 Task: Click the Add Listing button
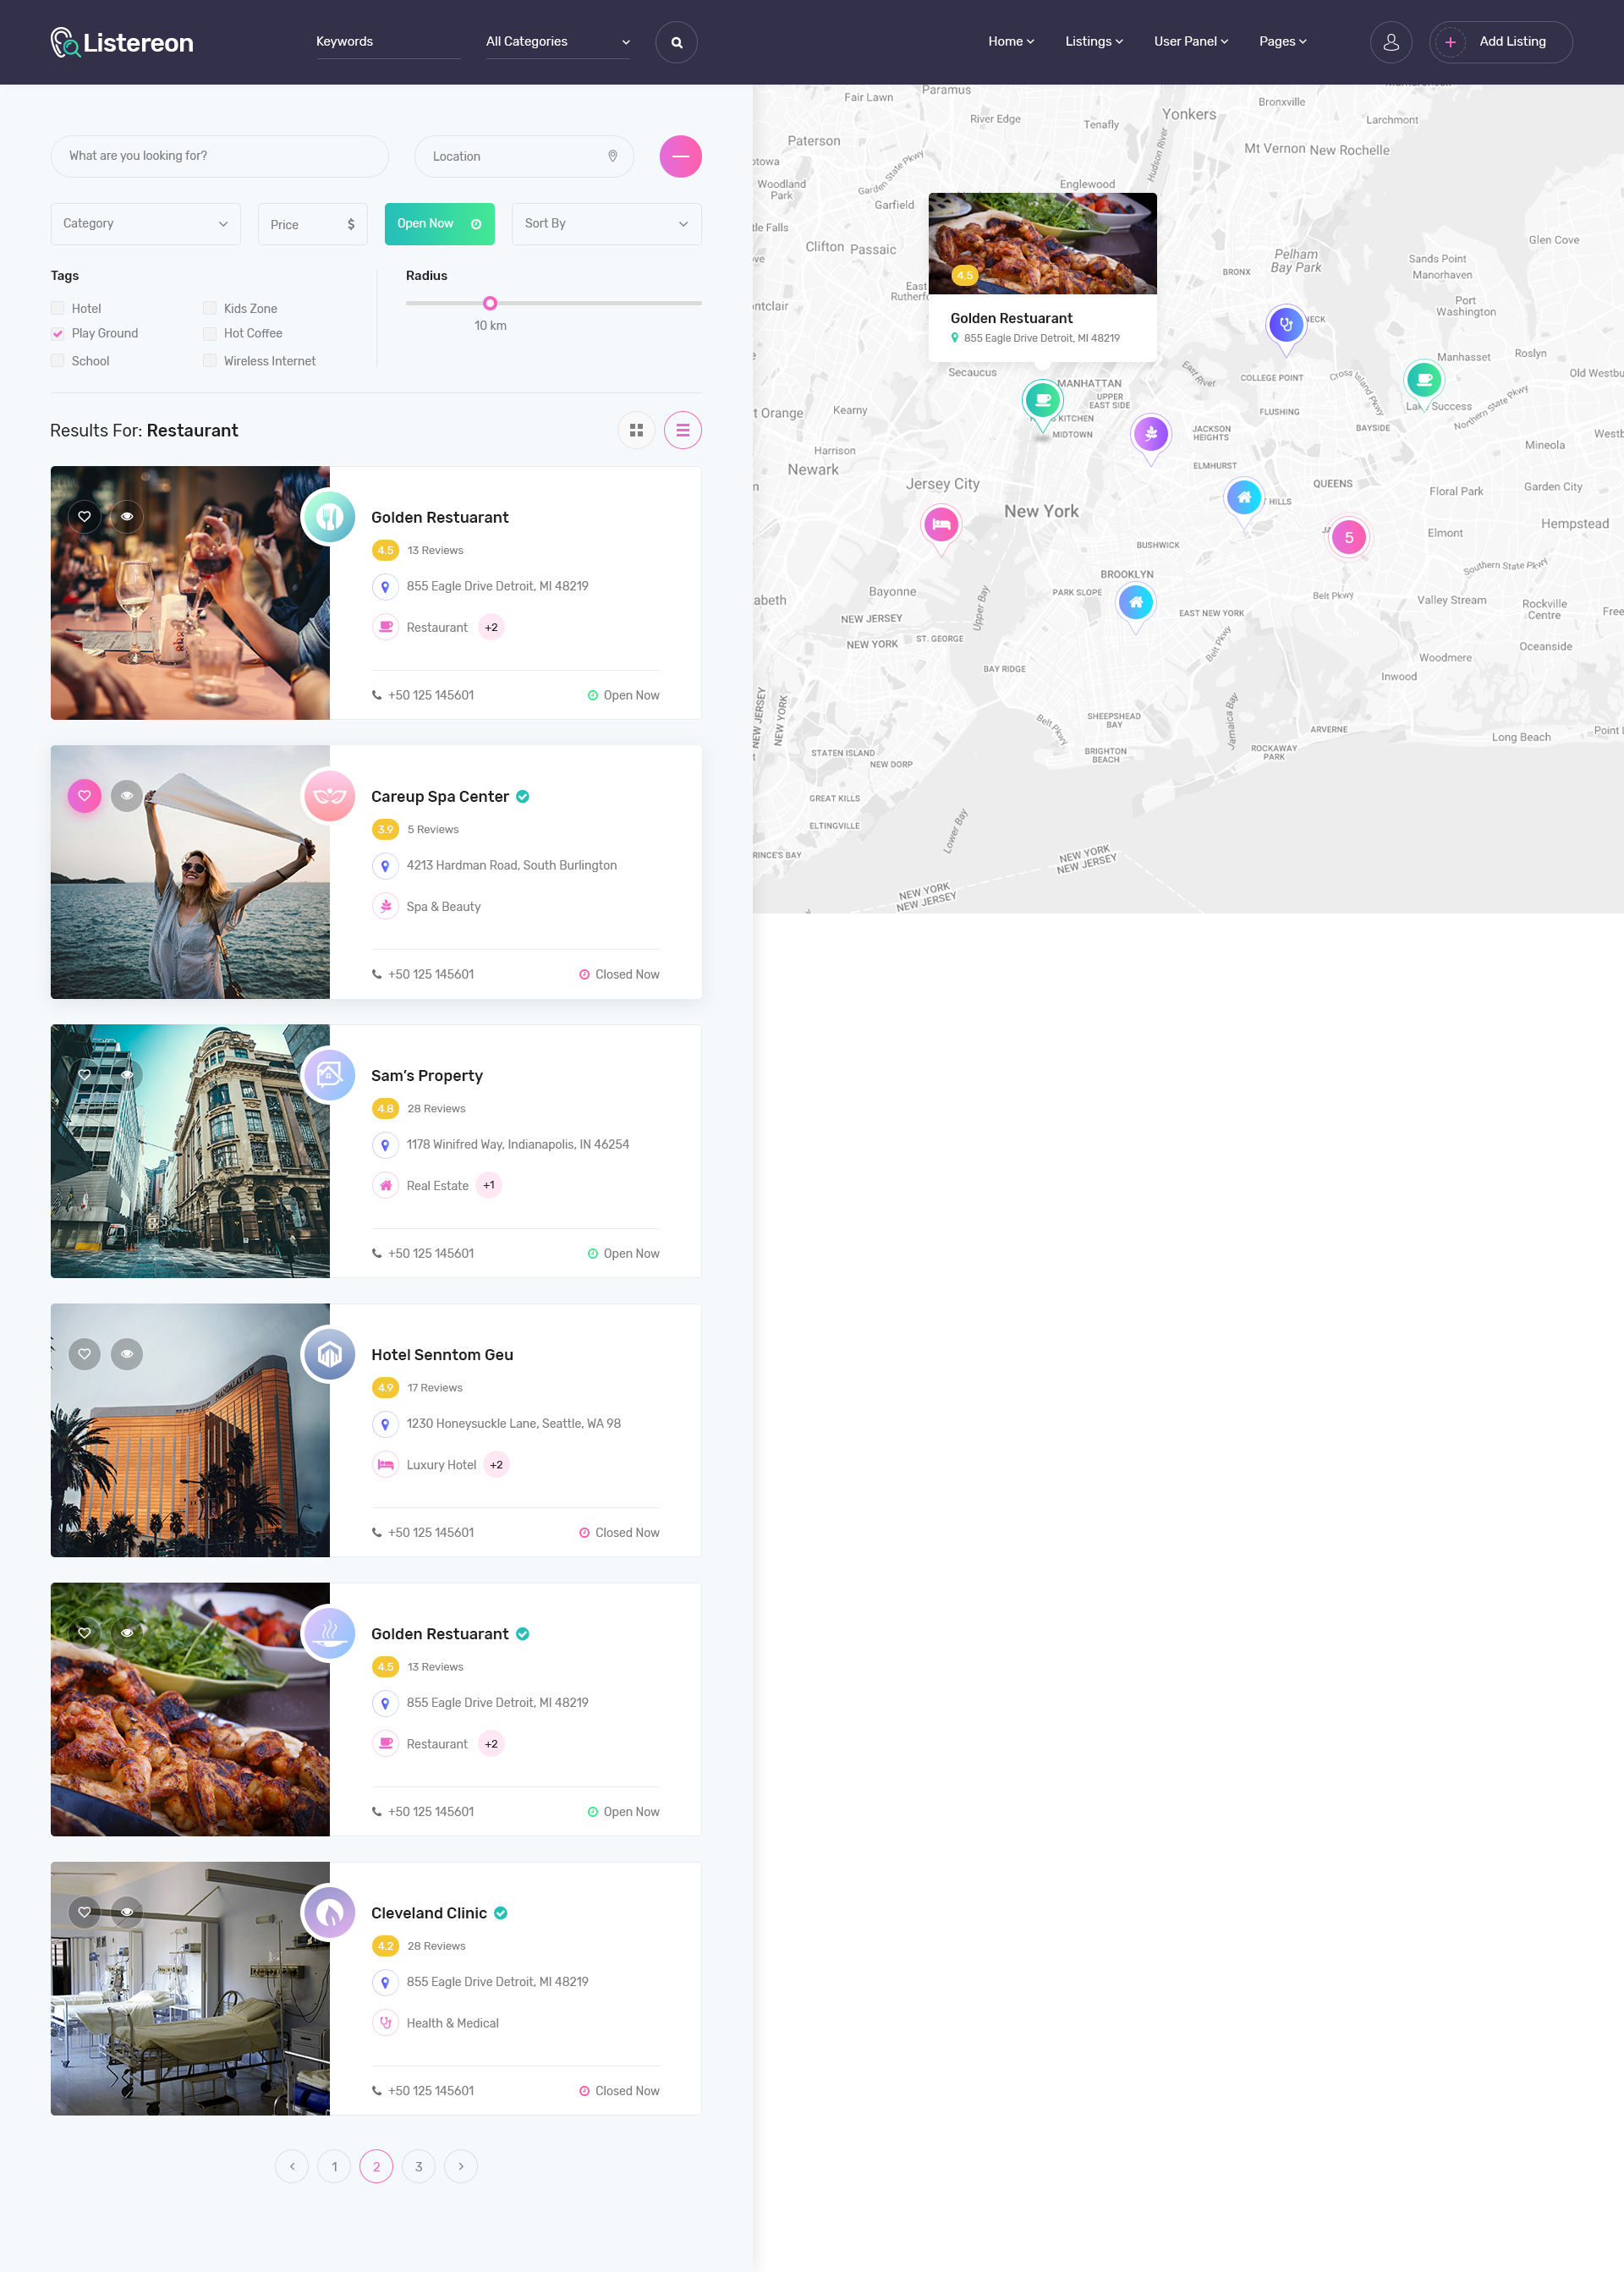(1500, 42)
